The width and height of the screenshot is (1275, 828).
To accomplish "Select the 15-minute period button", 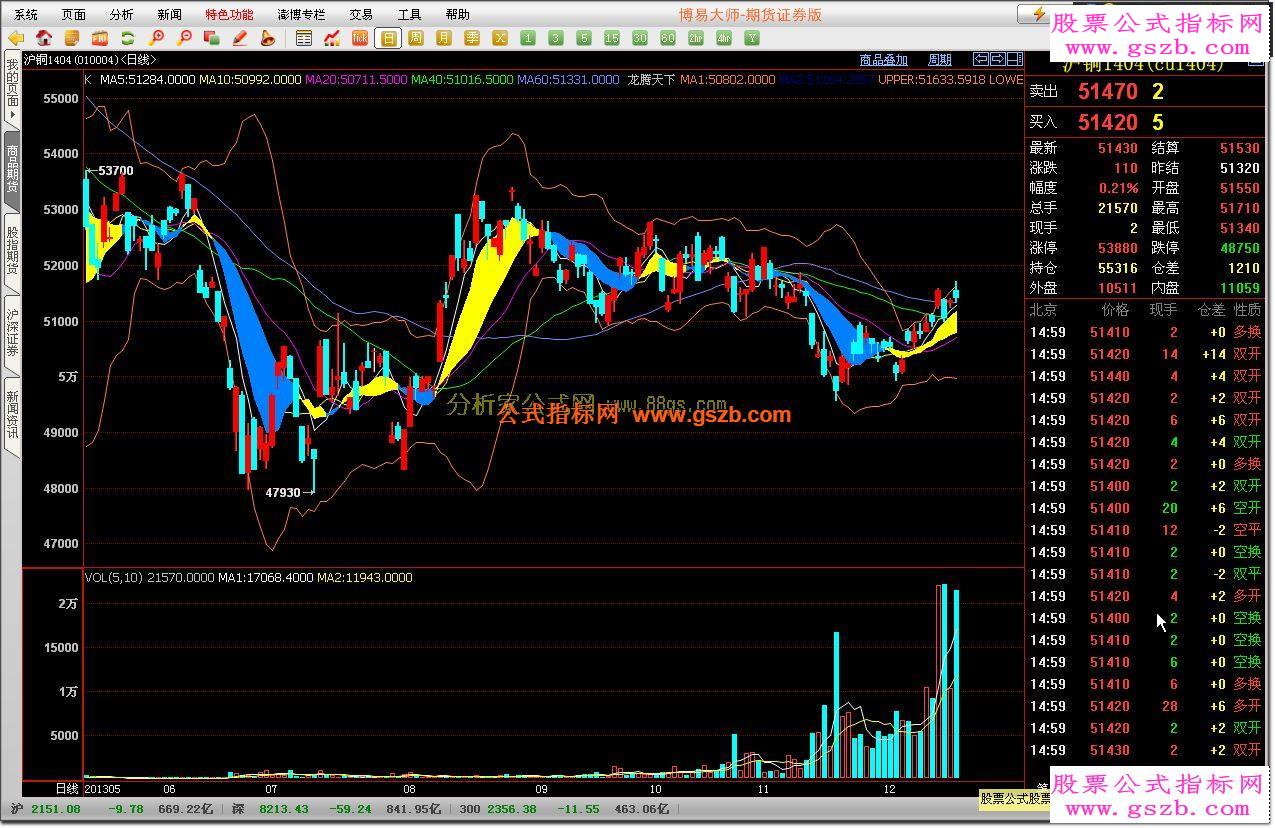I will pyautogui.click(x=612, y=38).
